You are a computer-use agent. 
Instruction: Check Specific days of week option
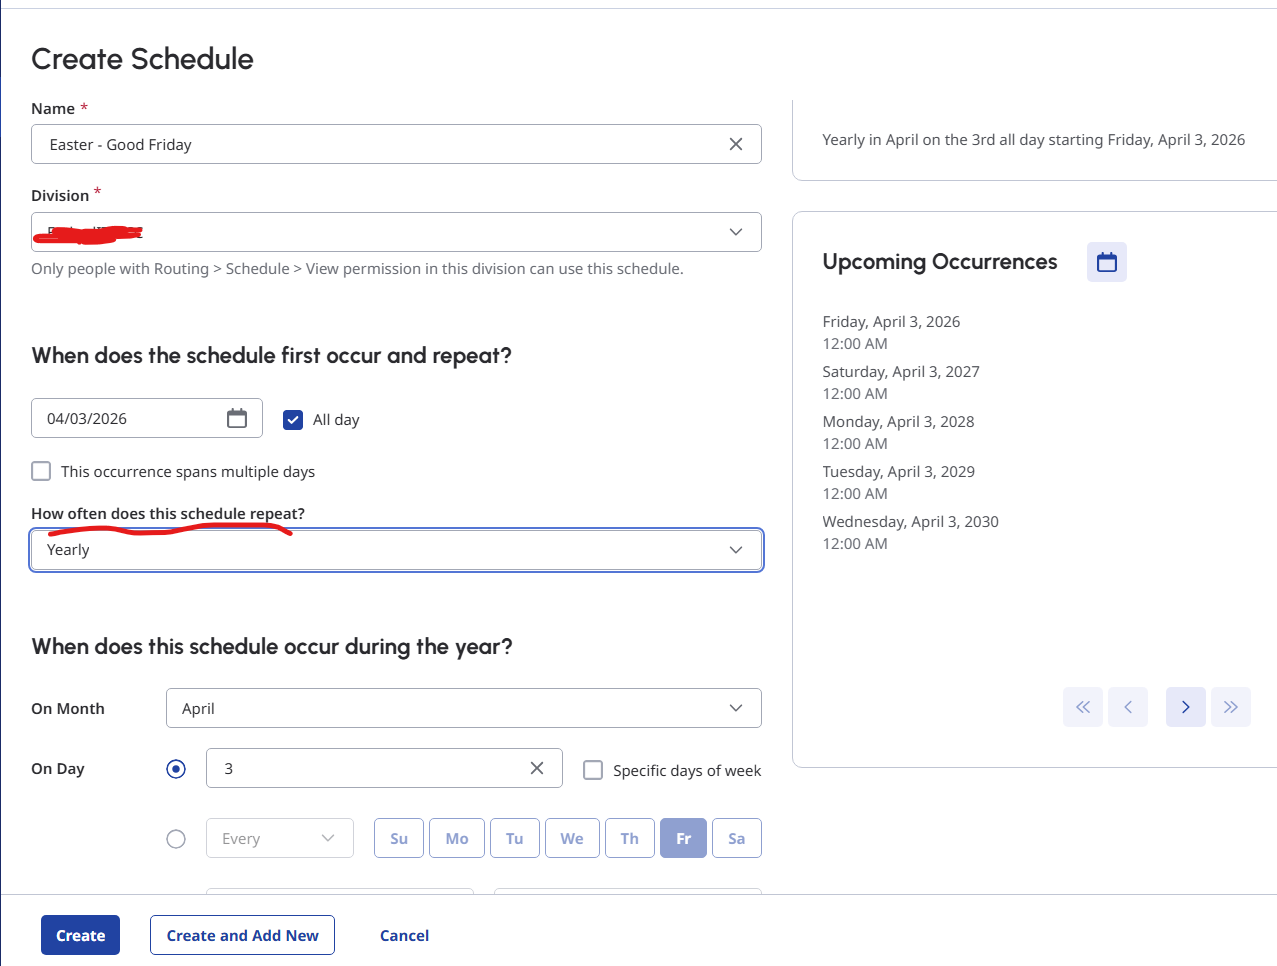pyautogui.click(x=593, y=770)
